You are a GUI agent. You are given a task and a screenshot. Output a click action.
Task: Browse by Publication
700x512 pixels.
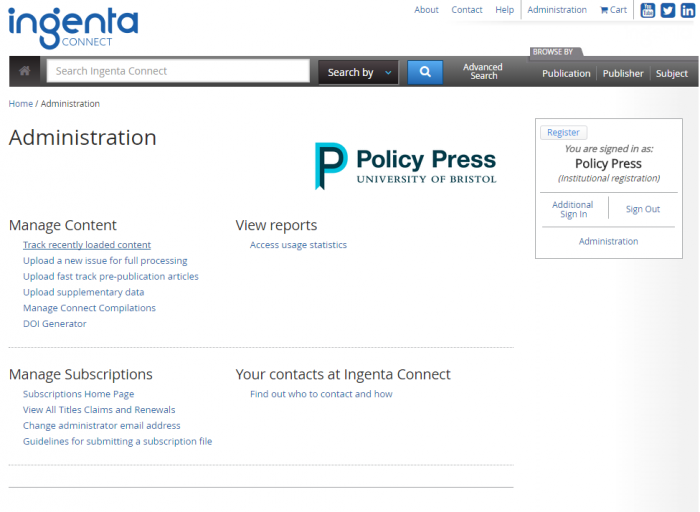(566, 74)
